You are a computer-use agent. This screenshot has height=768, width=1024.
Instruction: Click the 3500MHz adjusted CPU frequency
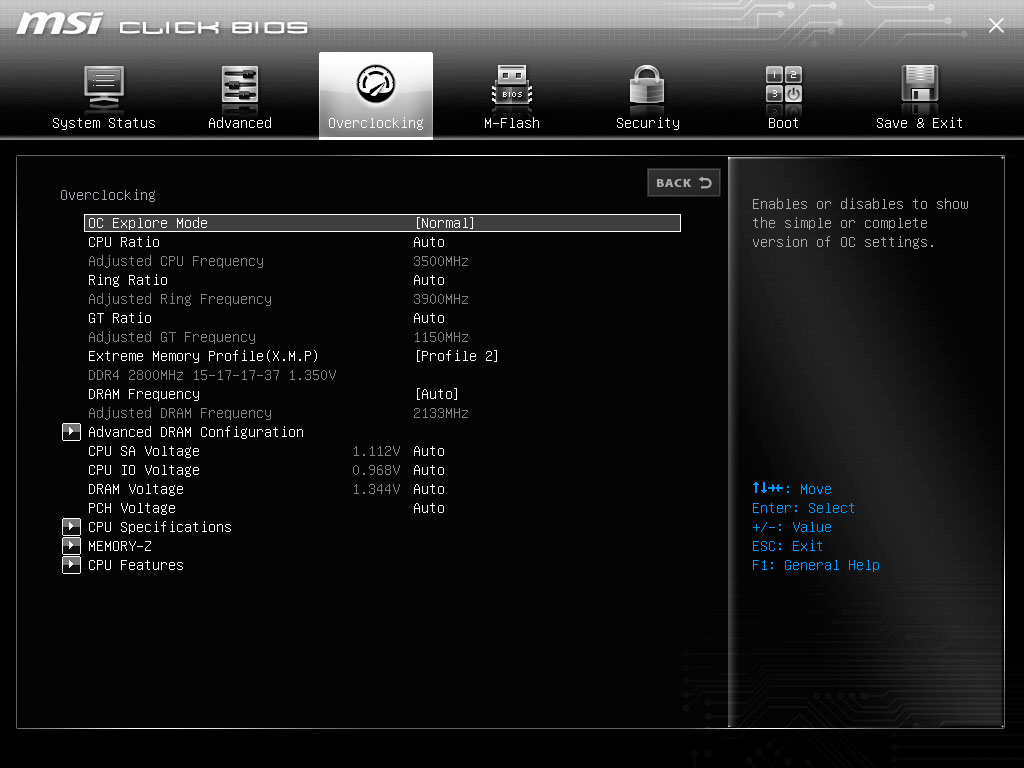pos(441,261)
